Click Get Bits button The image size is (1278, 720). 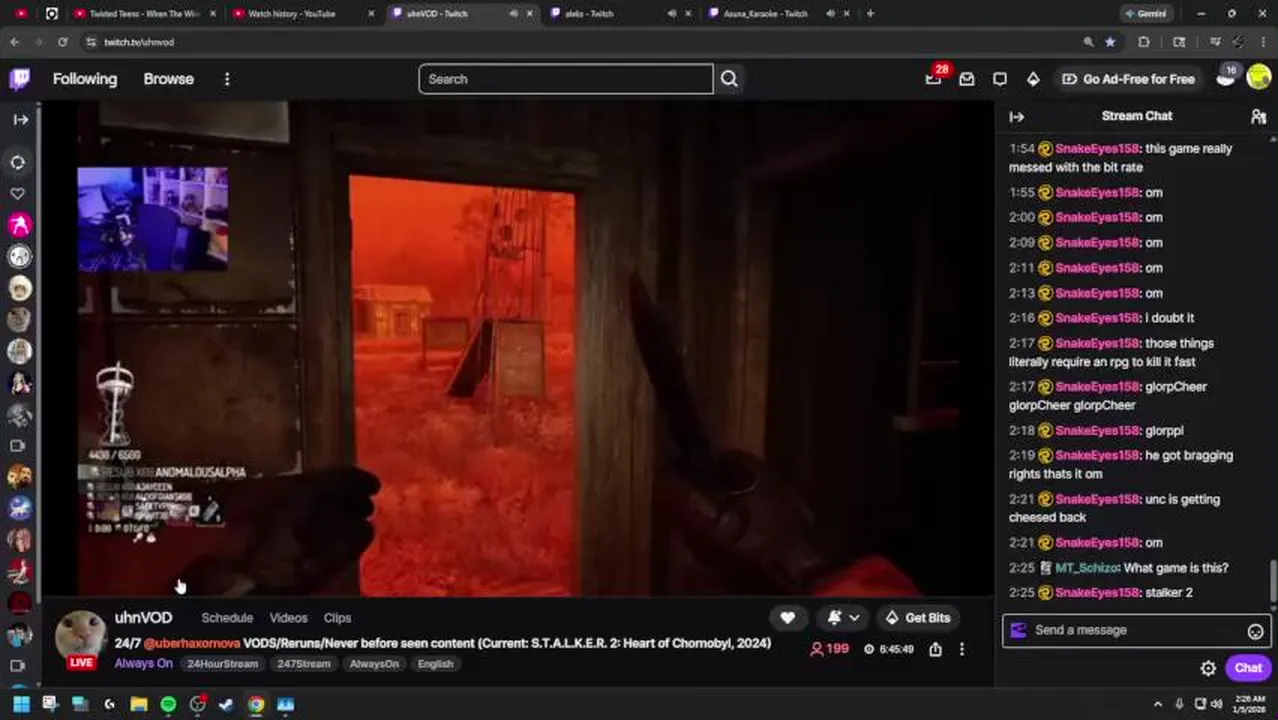click(917, 618)
